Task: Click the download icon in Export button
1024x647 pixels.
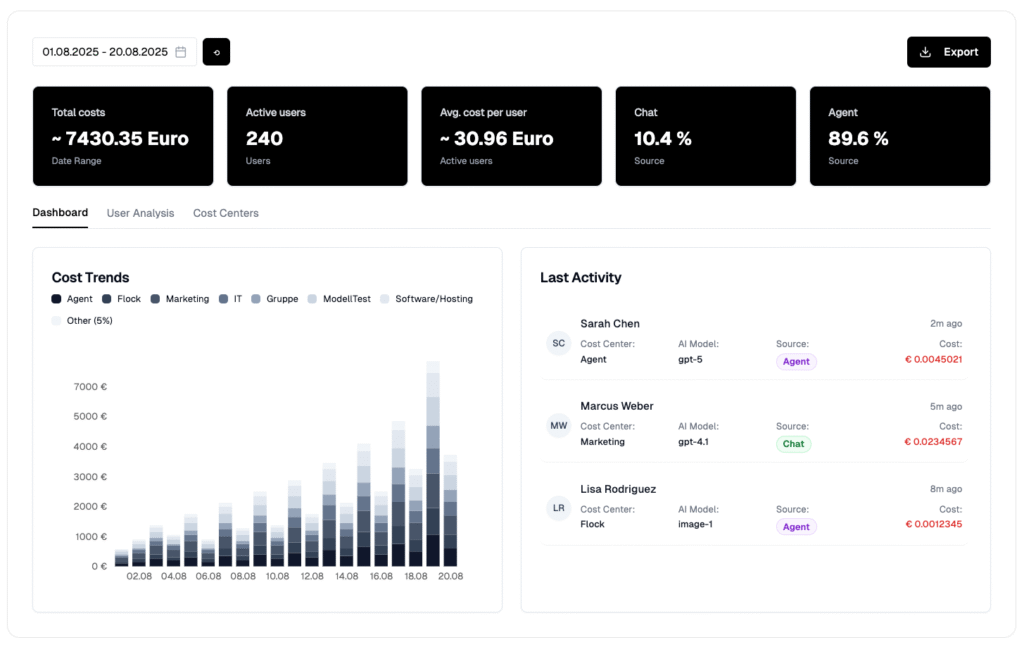Action: [x=925, y=52]
